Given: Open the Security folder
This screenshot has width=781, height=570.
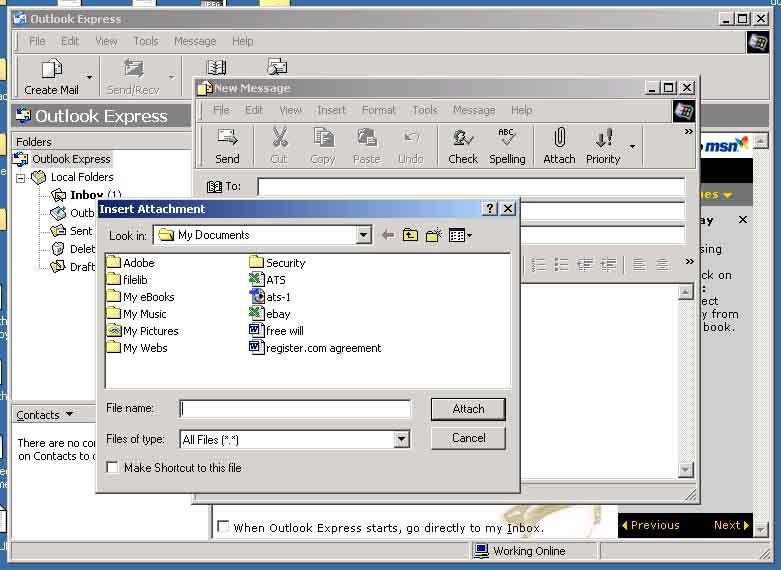Looking at the screenshot, I should (x=277, y=263).
